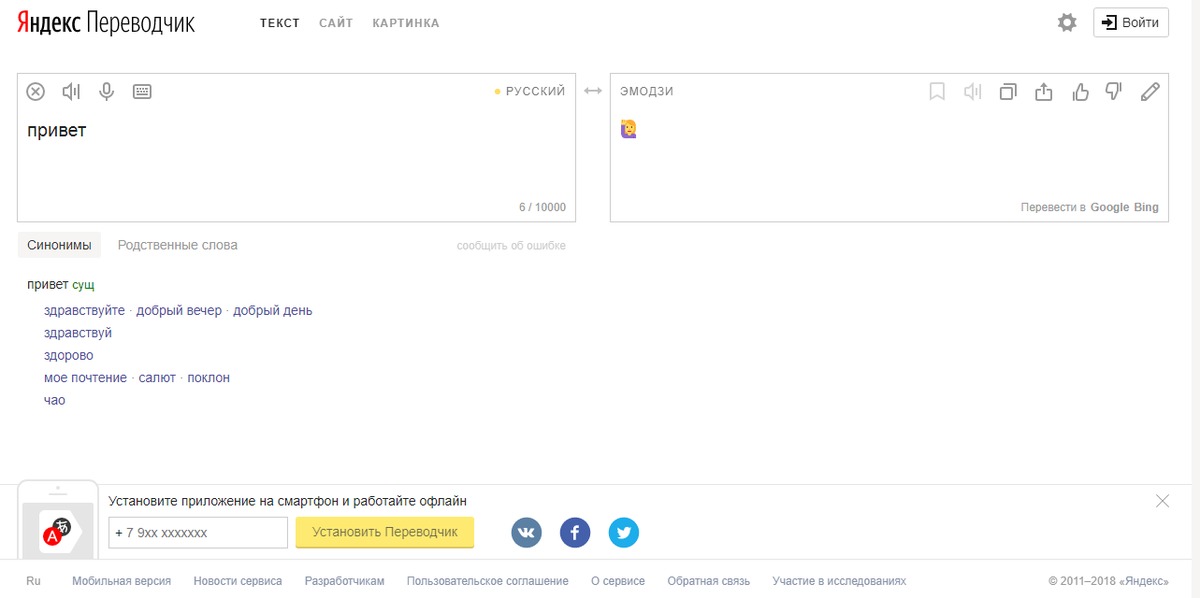Screen dimensions: 1200x598
Task: Suggest an edit with the pencil icon
Action: [x=1150, y=92]
